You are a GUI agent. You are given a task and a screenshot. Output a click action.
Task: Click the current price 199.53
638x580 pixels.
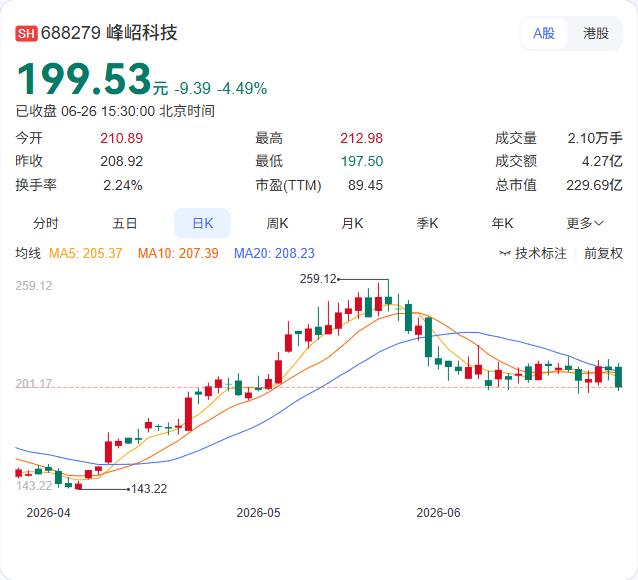coord(84,79)
